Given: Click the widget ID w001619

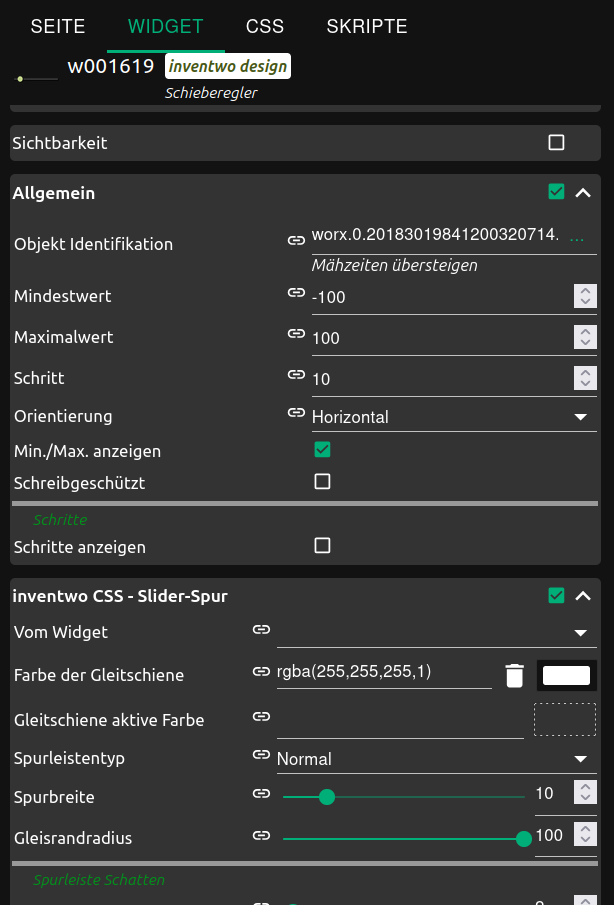Looking at the screenshot, I should point(111,66).
